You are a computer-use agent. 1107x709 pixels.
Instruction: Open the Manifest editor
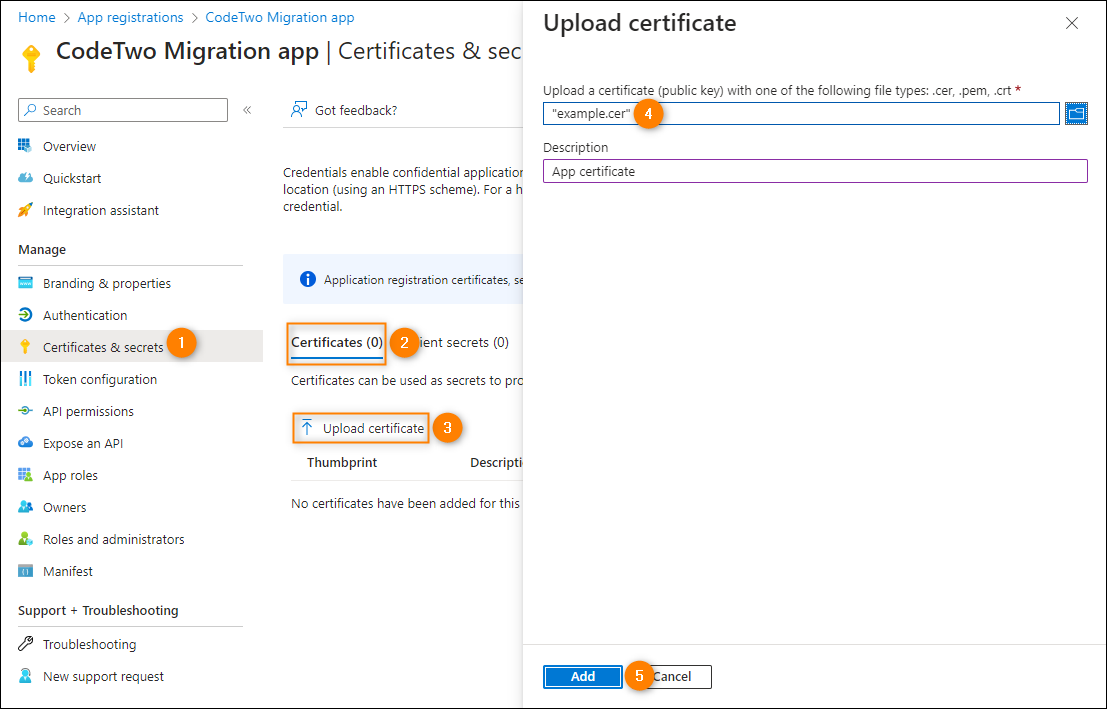[x=68, y=571]
